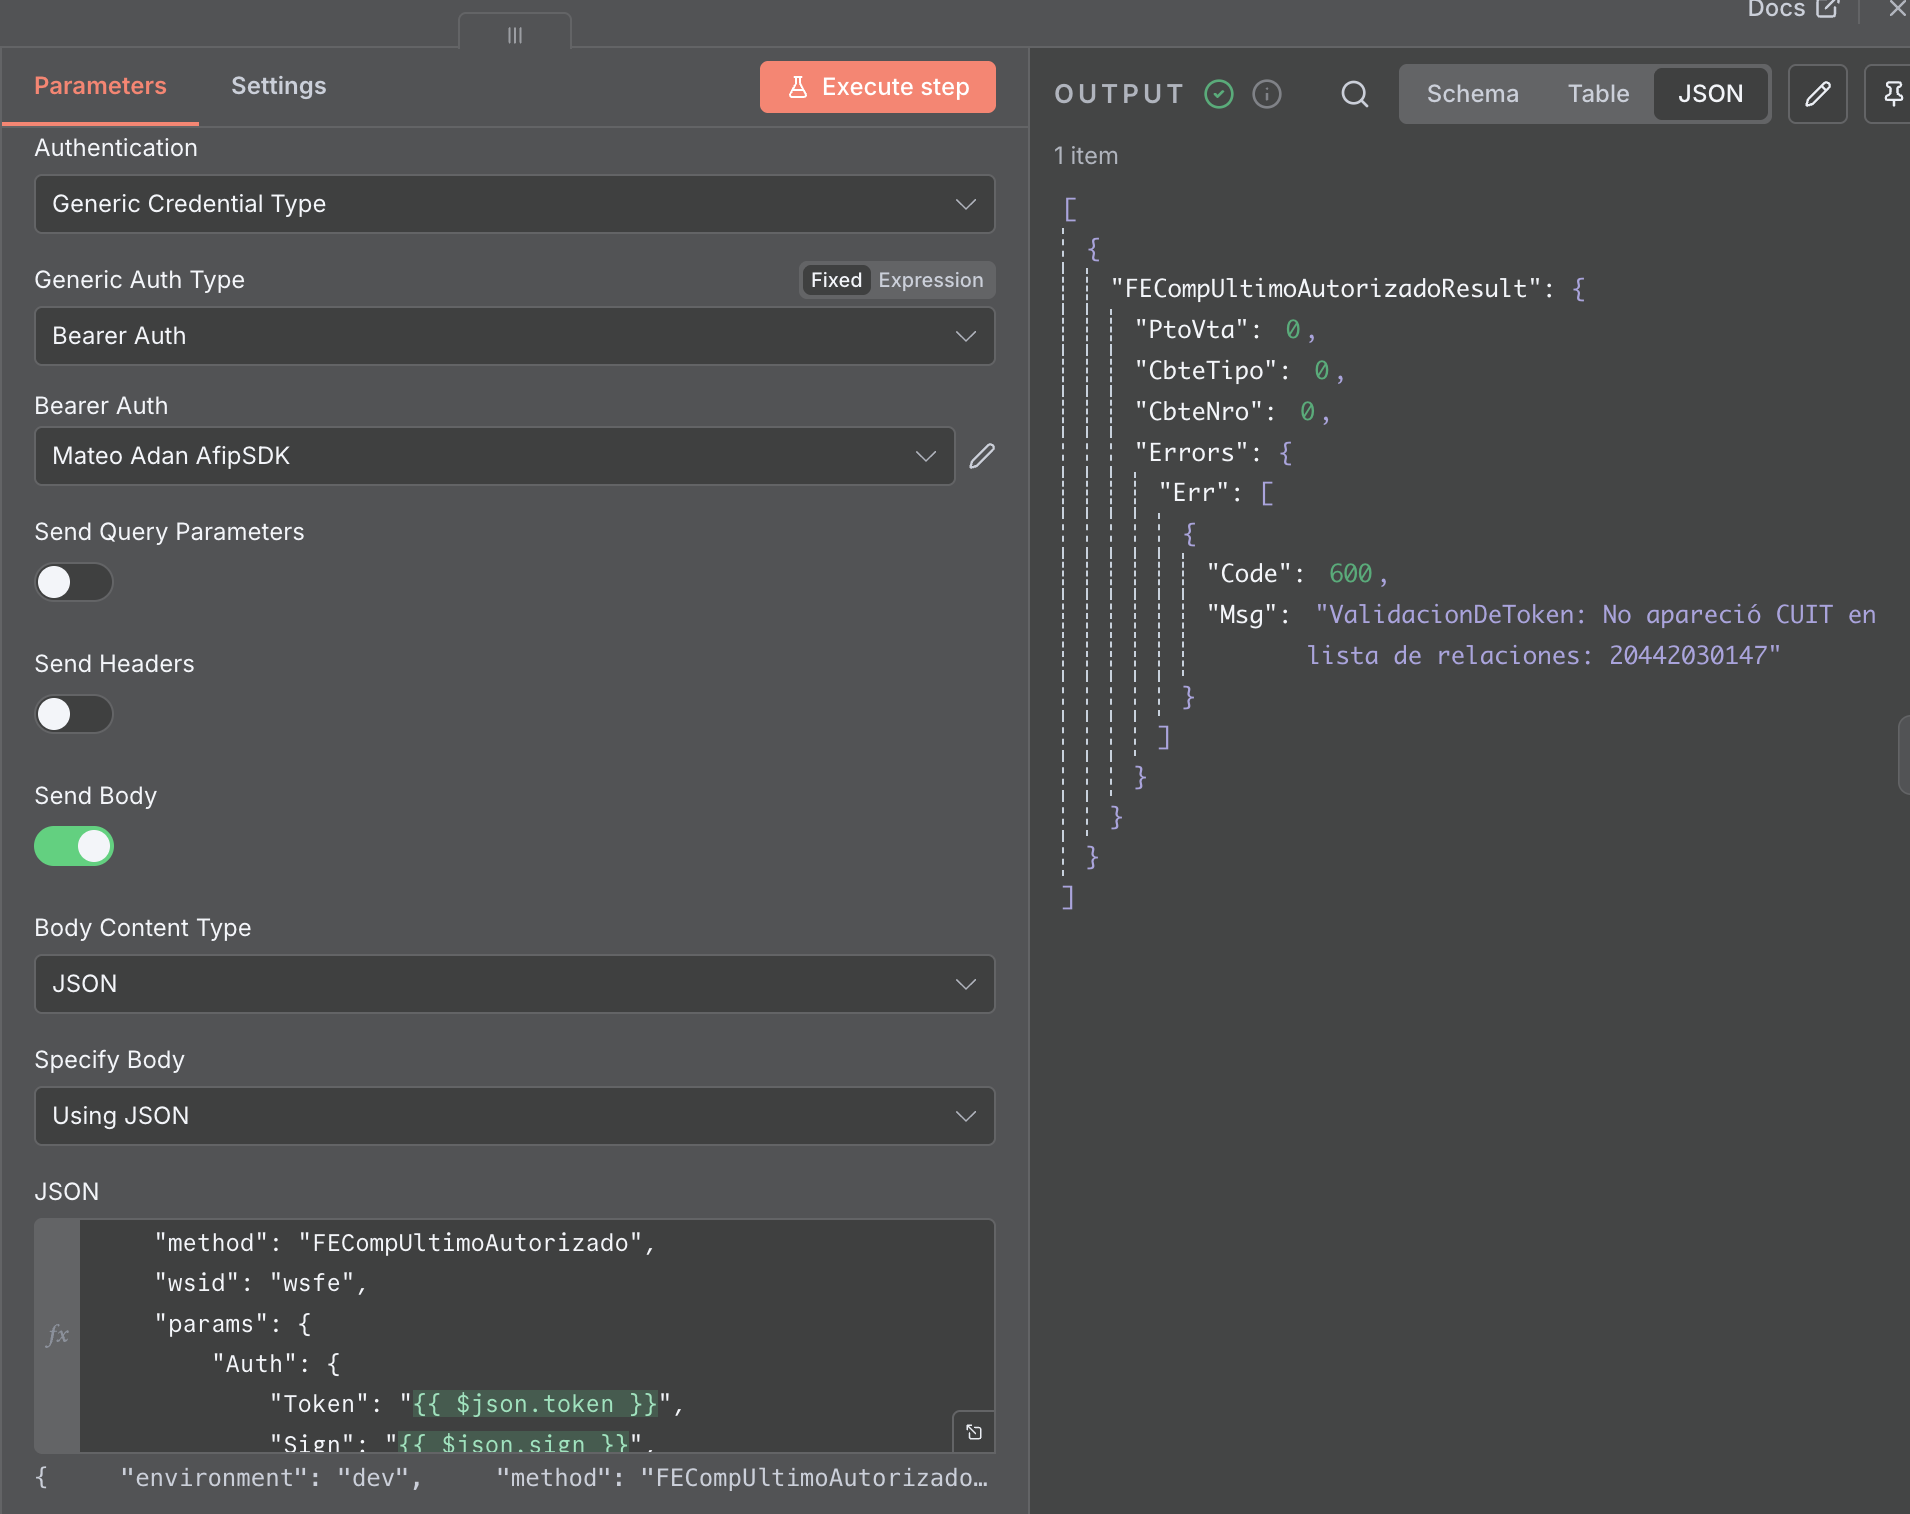The height and width of the screenshot is (1514, 1910).
Task: Disable the Send Body toggle
Action: 74,846
